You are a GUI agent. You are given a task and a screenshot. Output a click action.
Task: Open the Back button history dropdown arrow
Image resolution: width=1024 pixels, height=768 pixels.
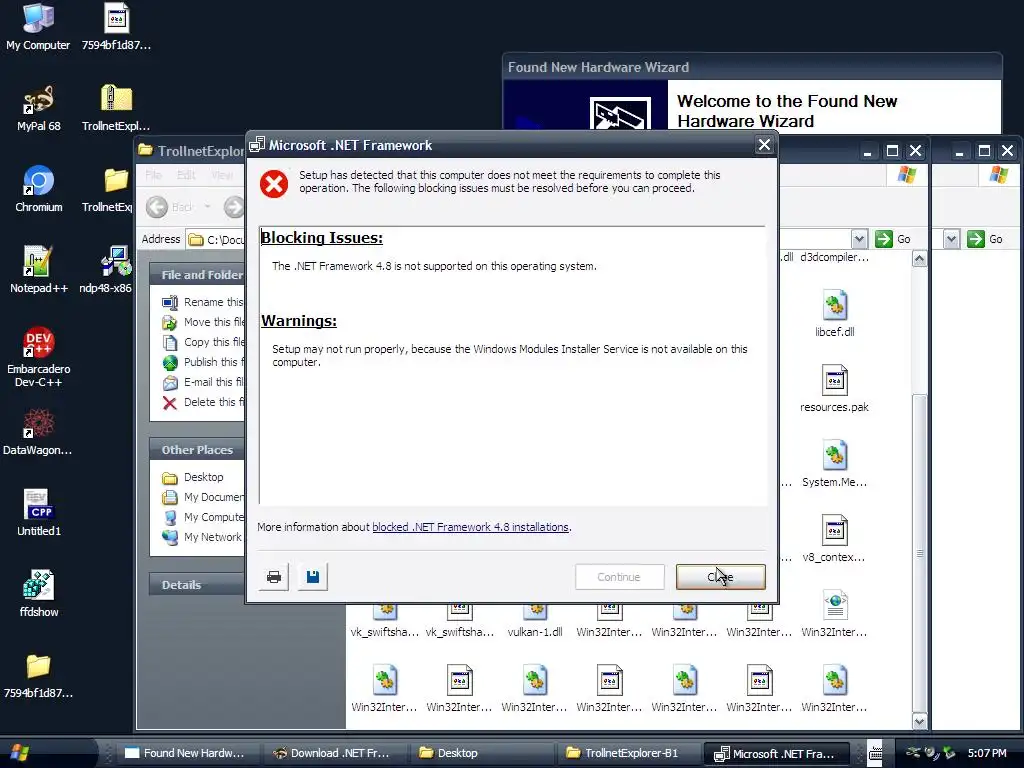[208, 207]
